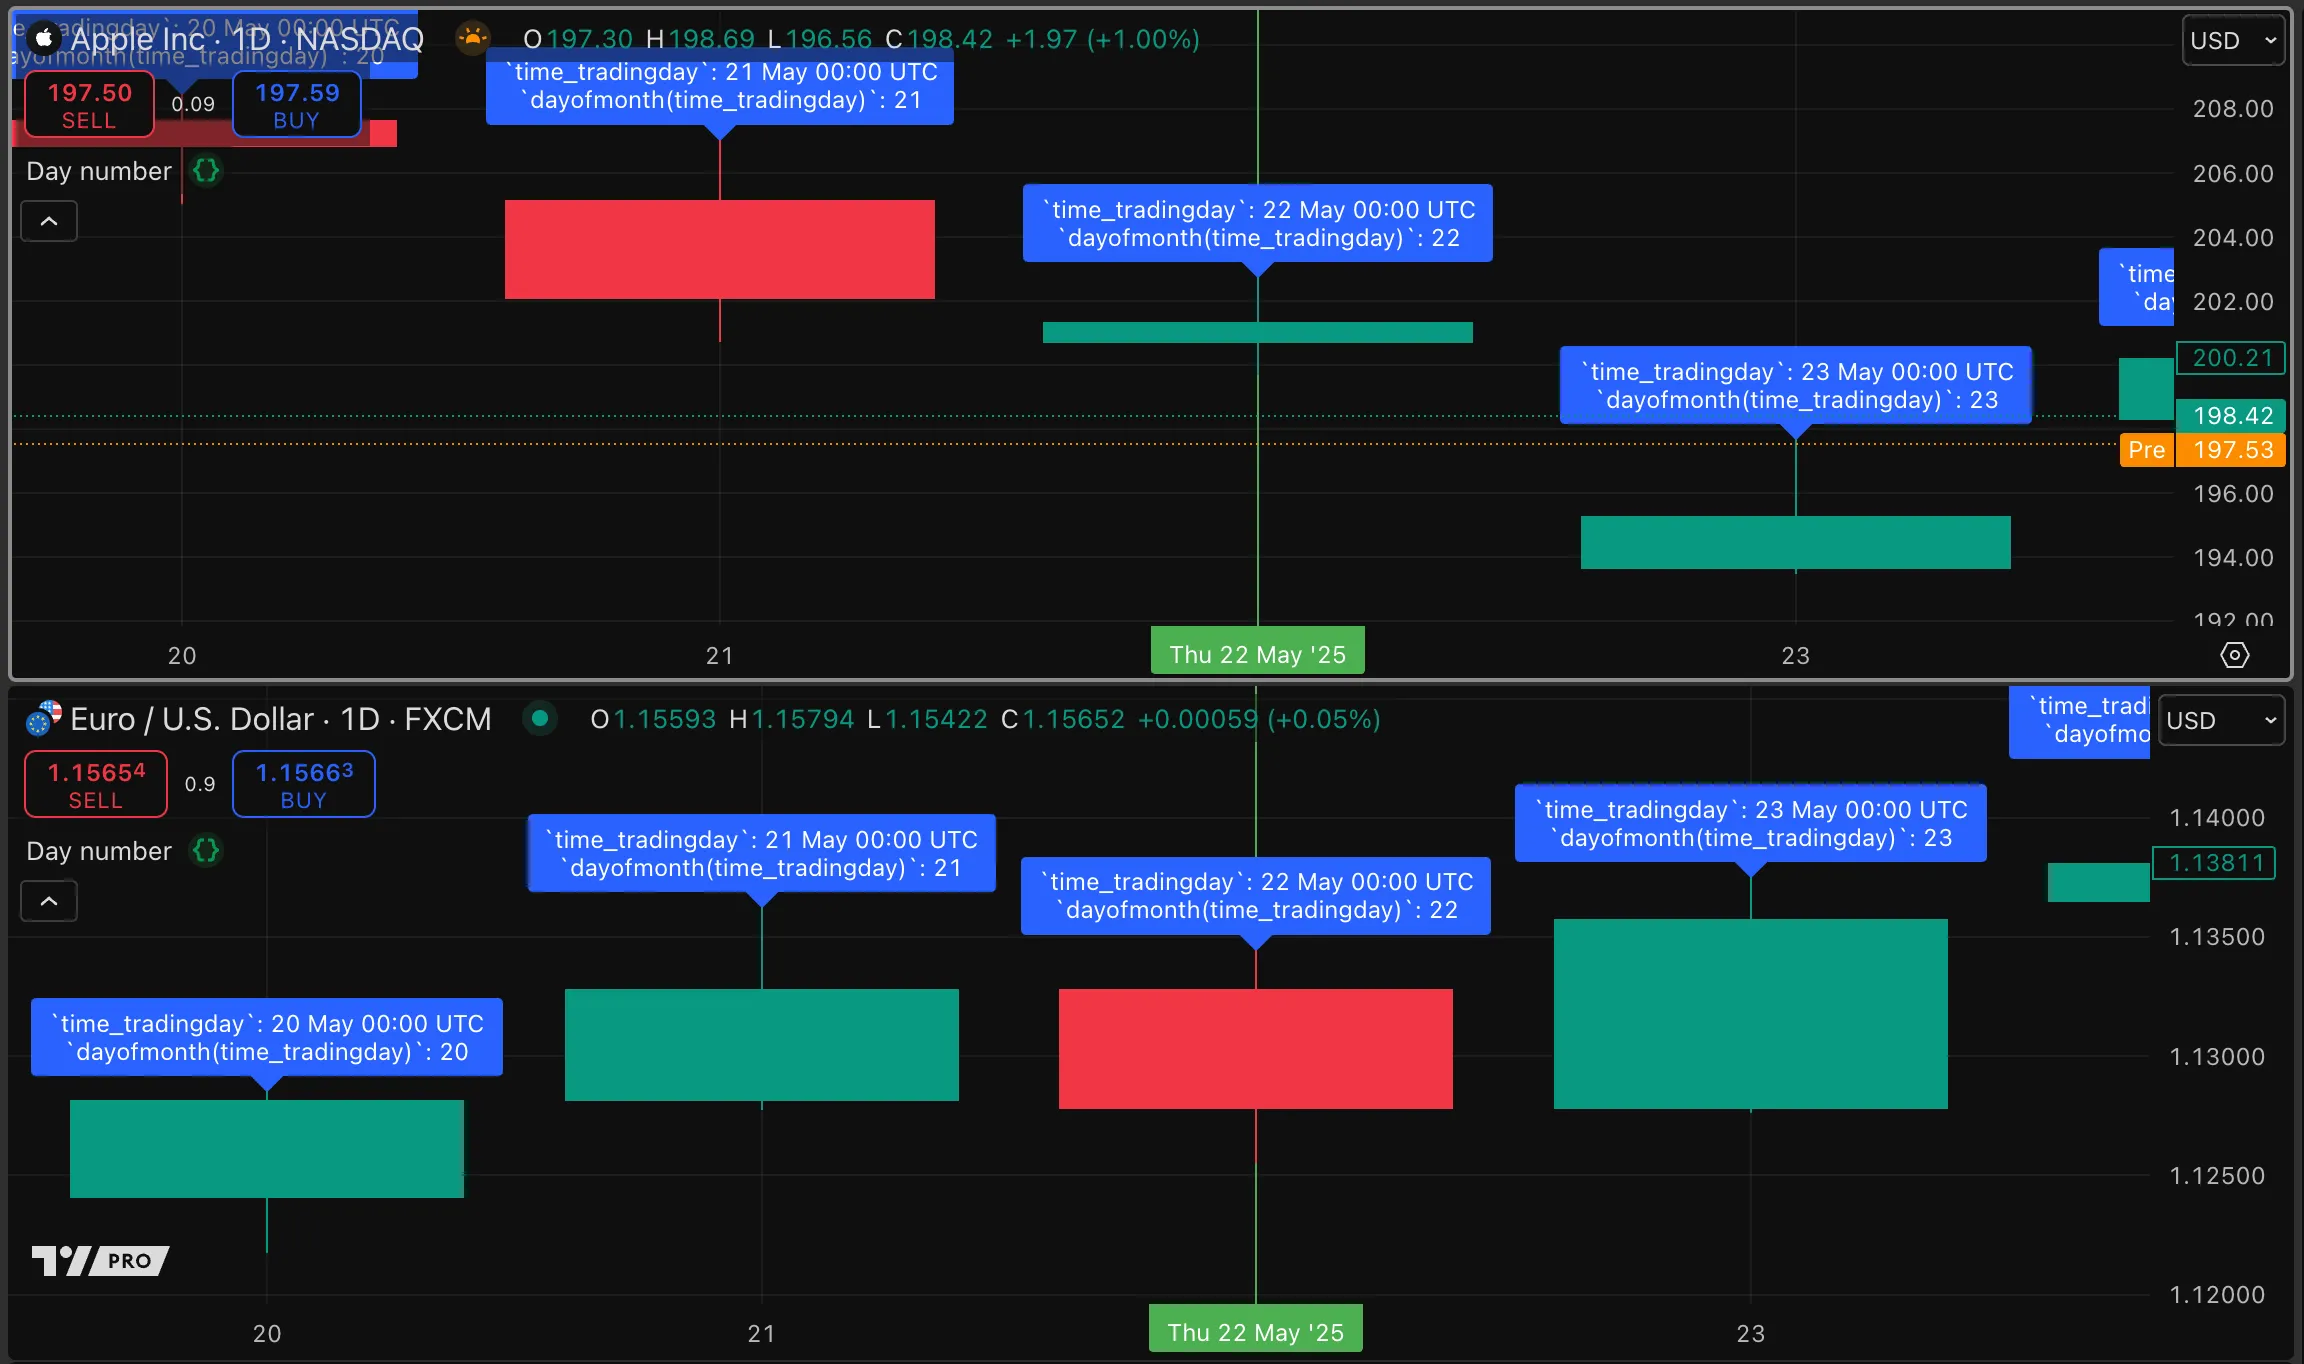2304x1364 pixels.
Task: Open chart settings hexagon gear icon
Action: point(2234,655)
